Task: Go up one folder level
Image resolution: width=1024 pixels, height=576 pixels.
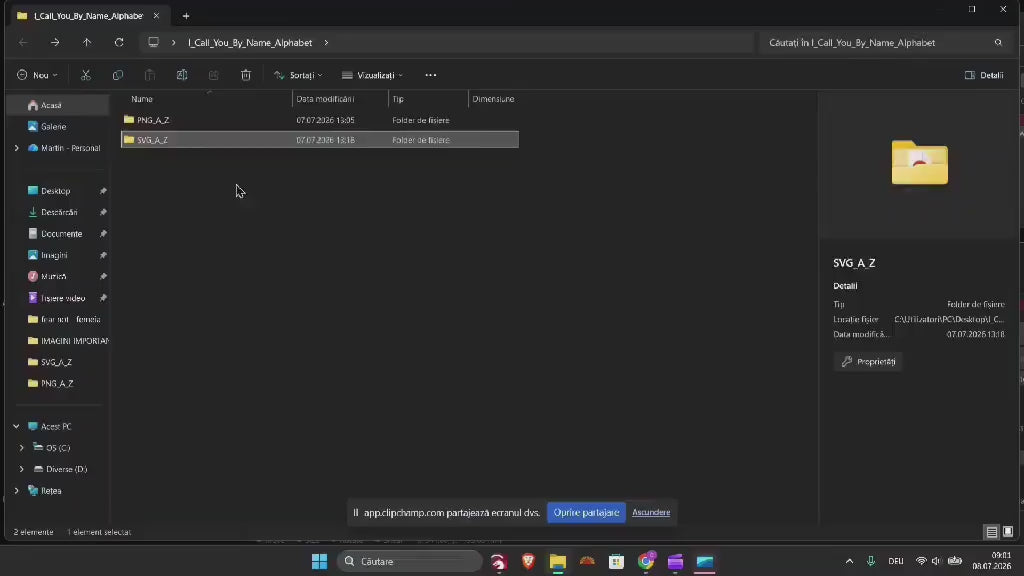Action: pyautogui.click(x=87, y=42)
